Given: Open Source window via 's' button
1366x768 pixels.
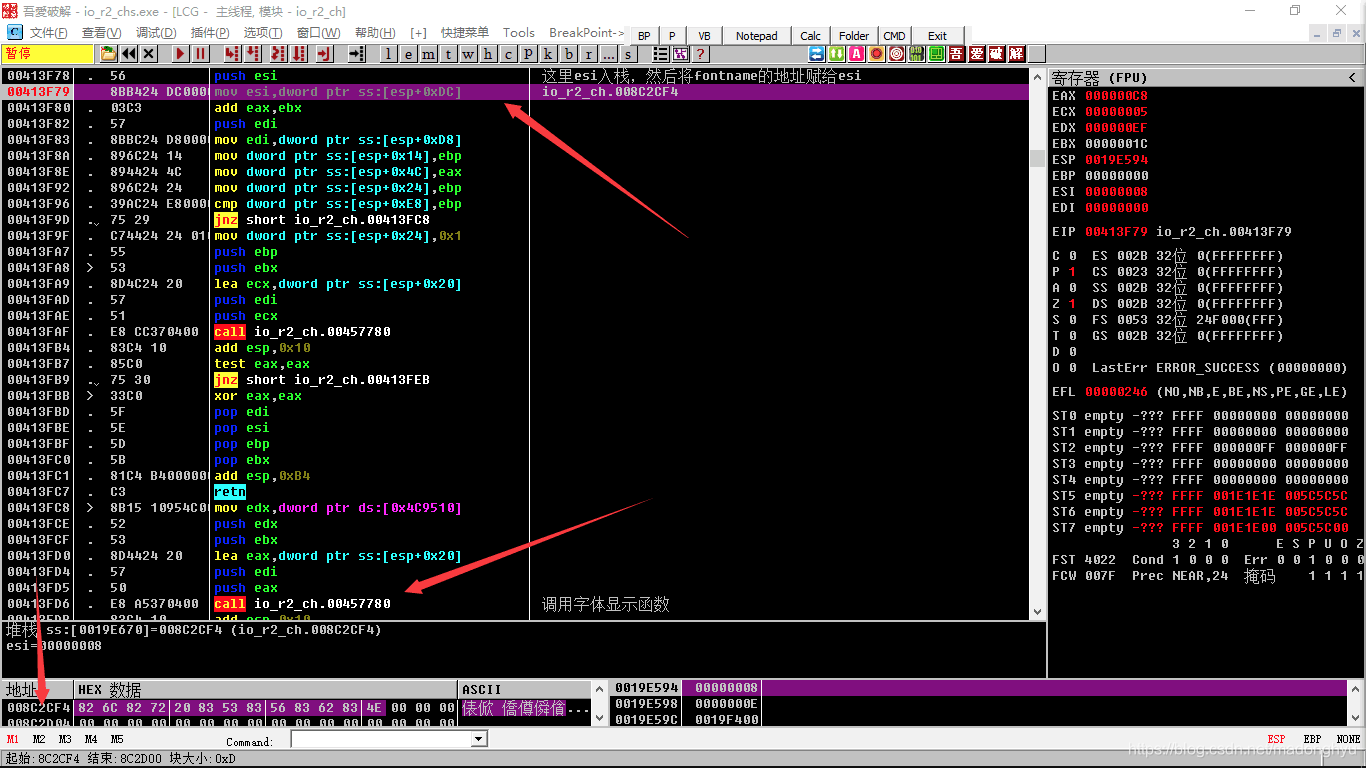Looking at the screenshot, I should (x=628, y=54).
